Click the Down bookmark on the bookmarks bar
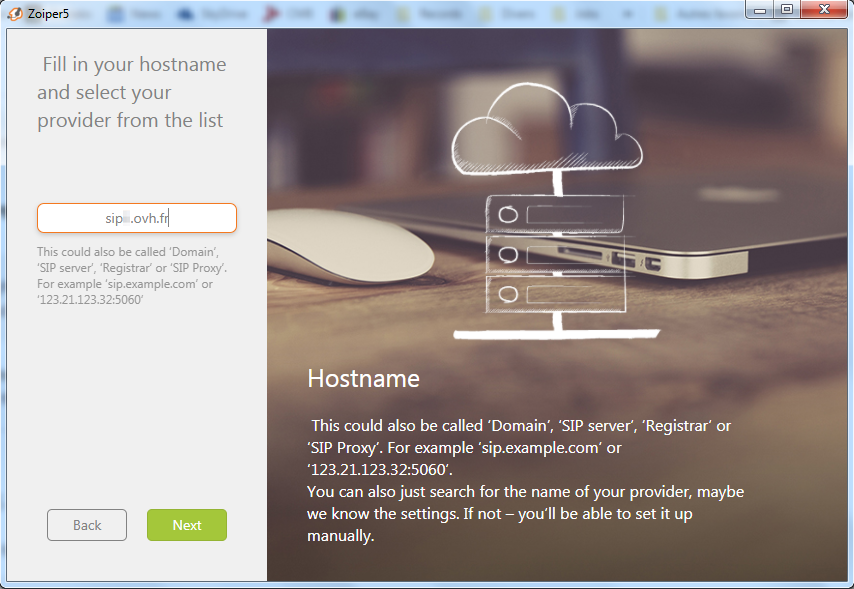The width and height of the screenshot is (854, 589). tap(505, 12)
